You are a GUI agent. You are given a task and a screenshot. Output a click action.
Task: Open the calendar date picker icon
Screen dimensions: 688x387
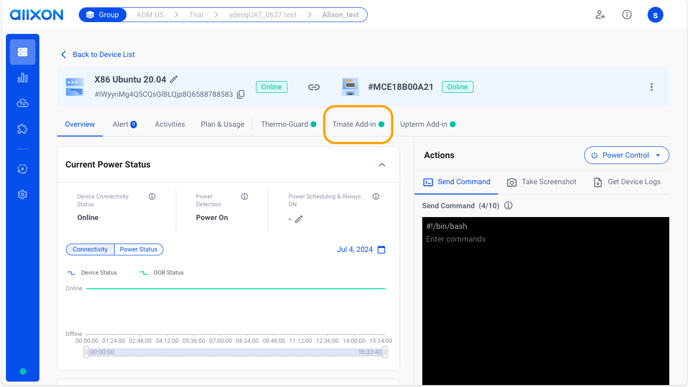[381, 250]
